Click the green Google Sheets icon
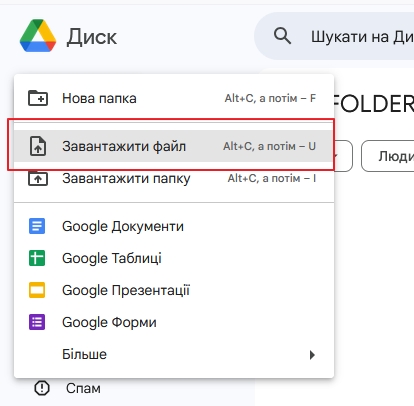This screenshot has width=414, height=406. tap(37, 258)
